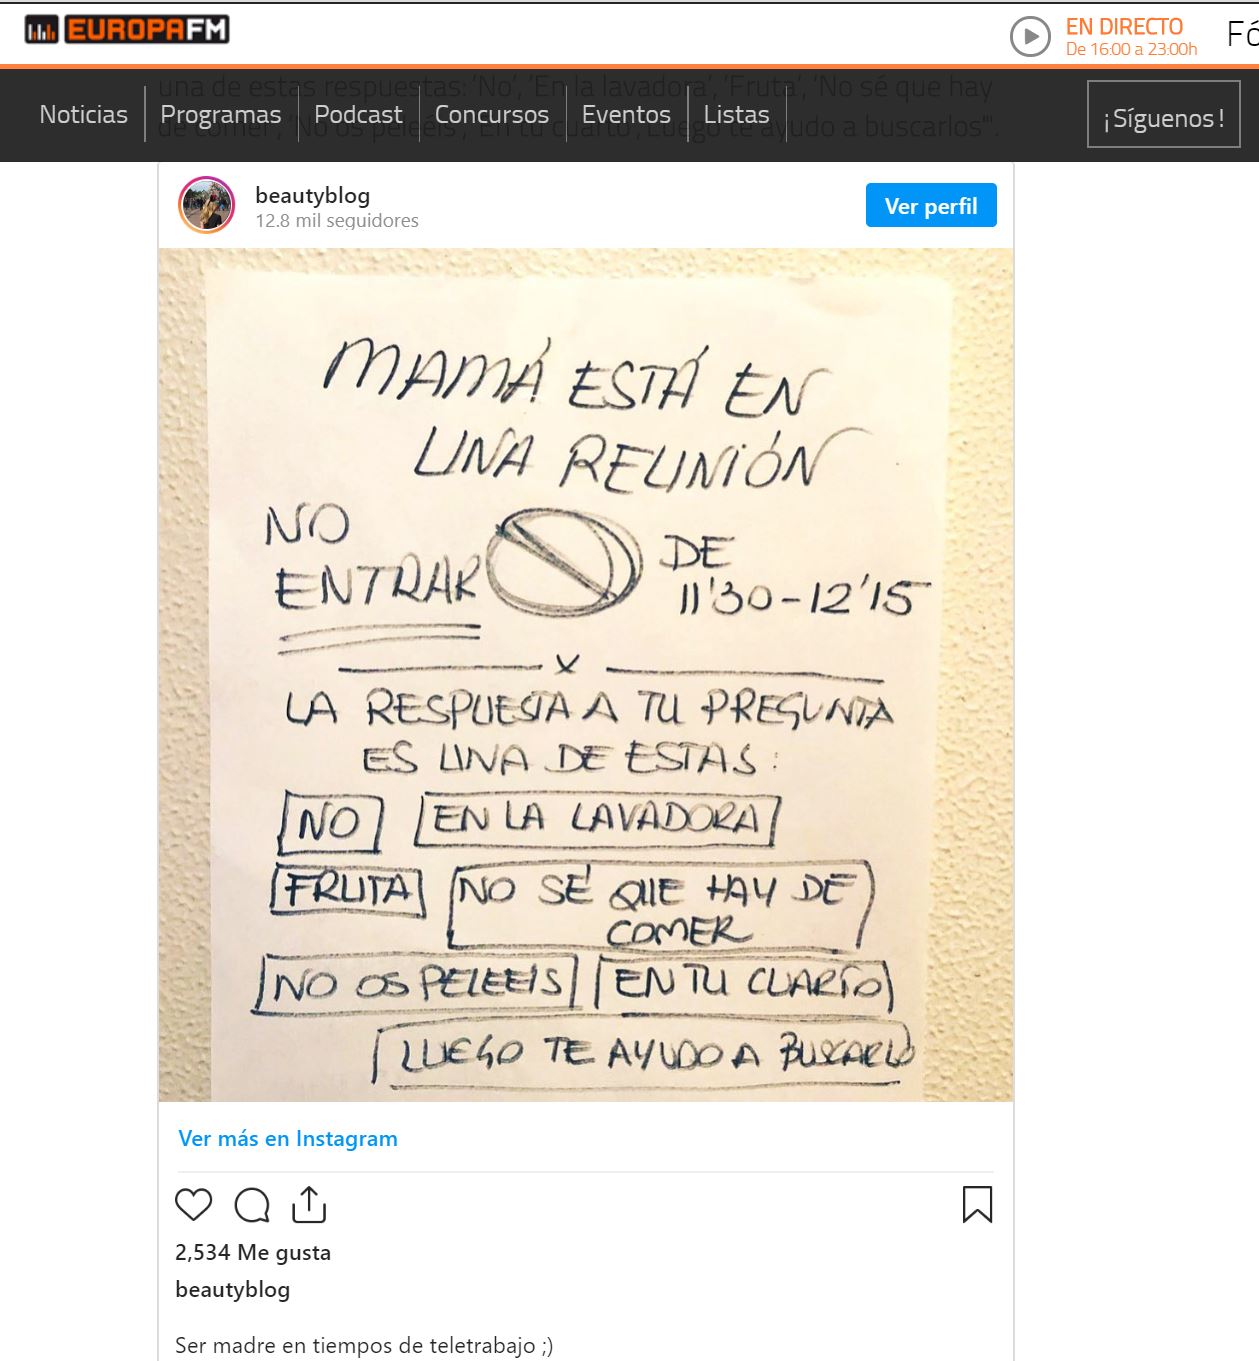The height and width of the screenshot is (1361, 1259).
Task: Click beautyblog name in the caption
Action: [233, 1289]
